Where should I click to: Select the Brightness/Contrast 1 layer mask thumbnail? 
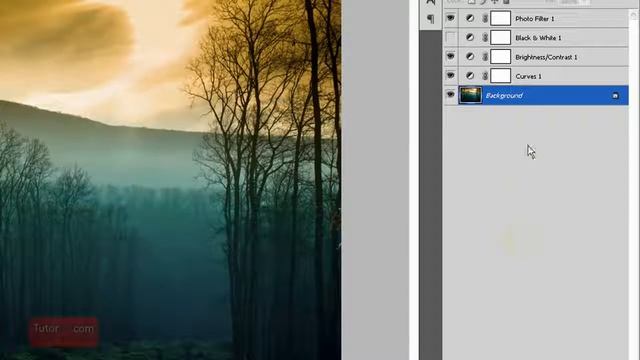point(500,57)
